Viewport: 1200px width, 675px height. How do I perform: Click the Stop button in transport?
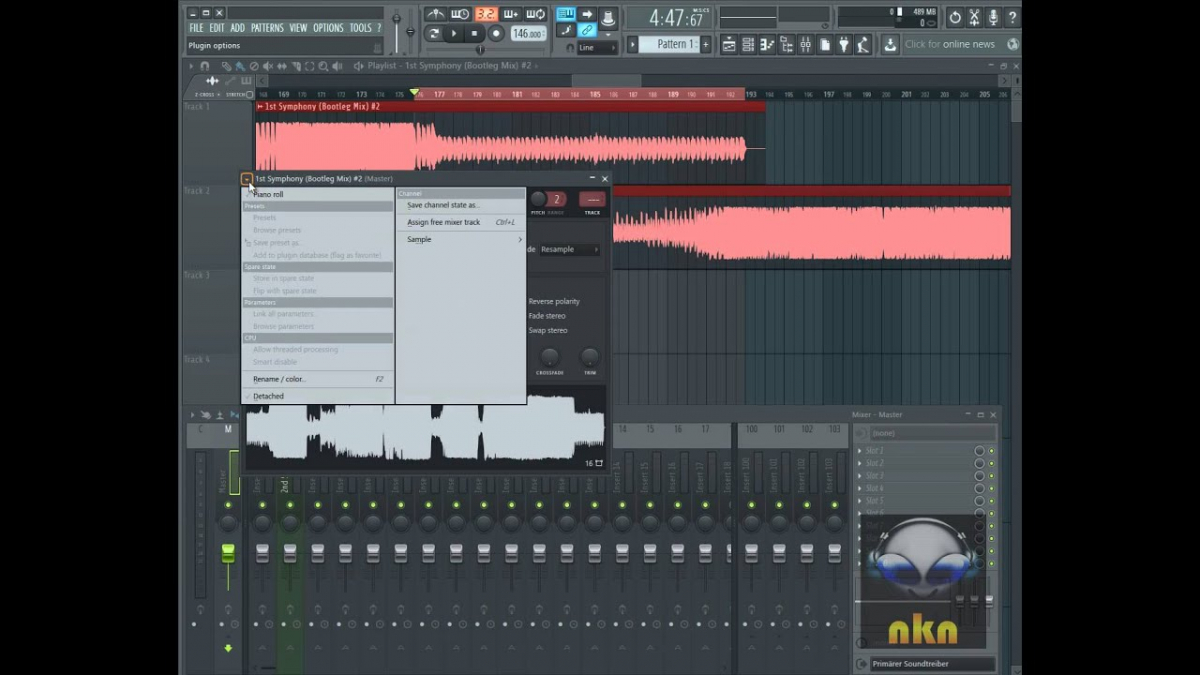474,34
